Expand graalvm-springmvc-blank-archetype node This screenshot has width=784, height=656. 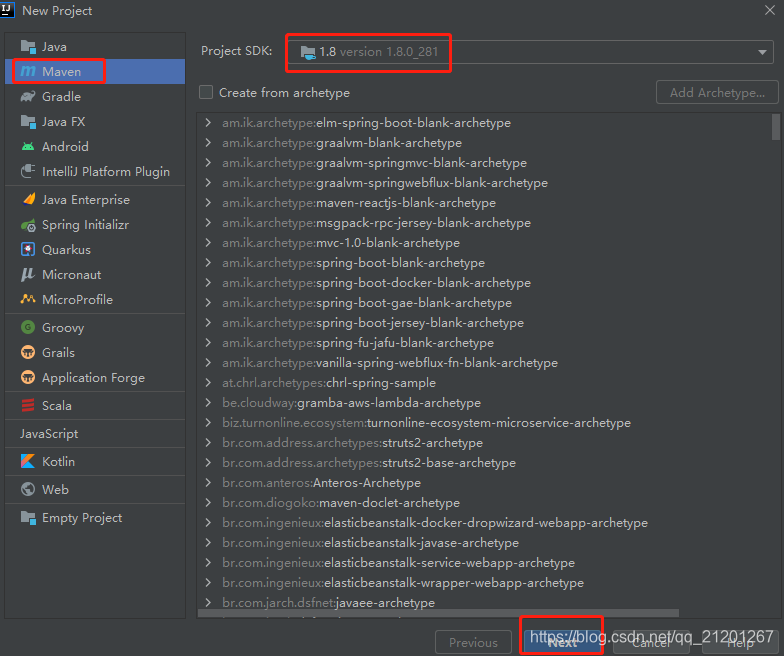[208, 162]
